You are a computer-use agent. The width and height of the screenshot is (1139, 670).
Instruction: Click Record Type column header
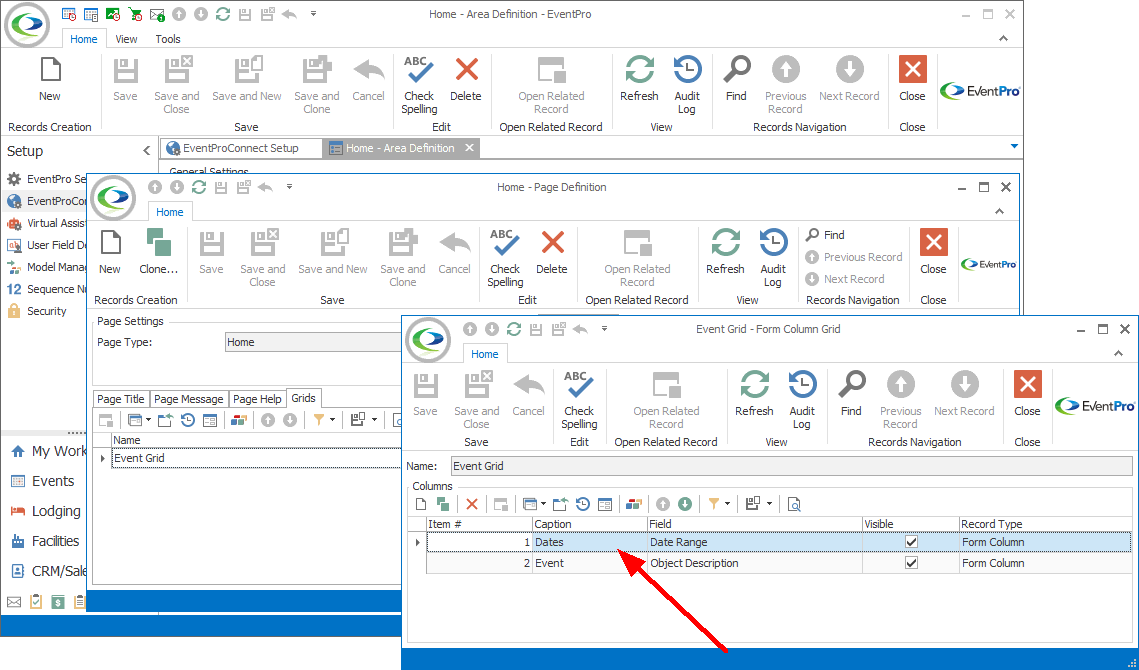pyautogui.click(x=1045, y=524)
